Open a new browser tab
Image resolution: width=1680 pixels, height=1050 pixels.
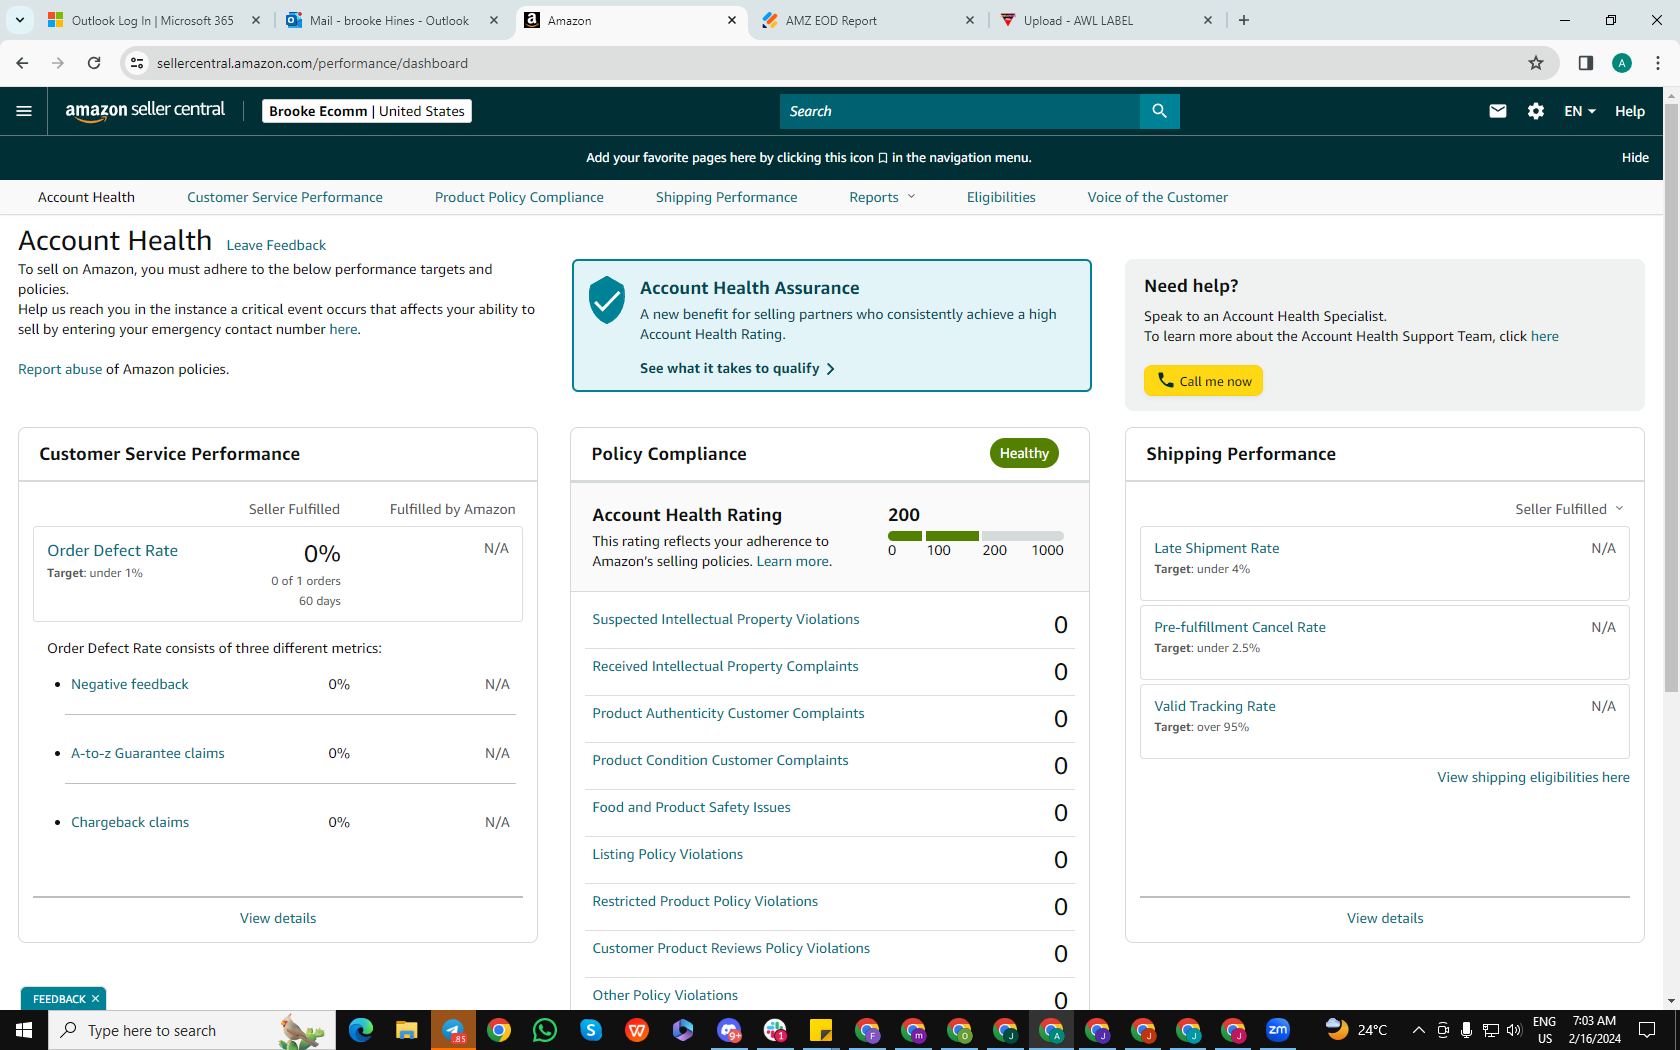1244,20
